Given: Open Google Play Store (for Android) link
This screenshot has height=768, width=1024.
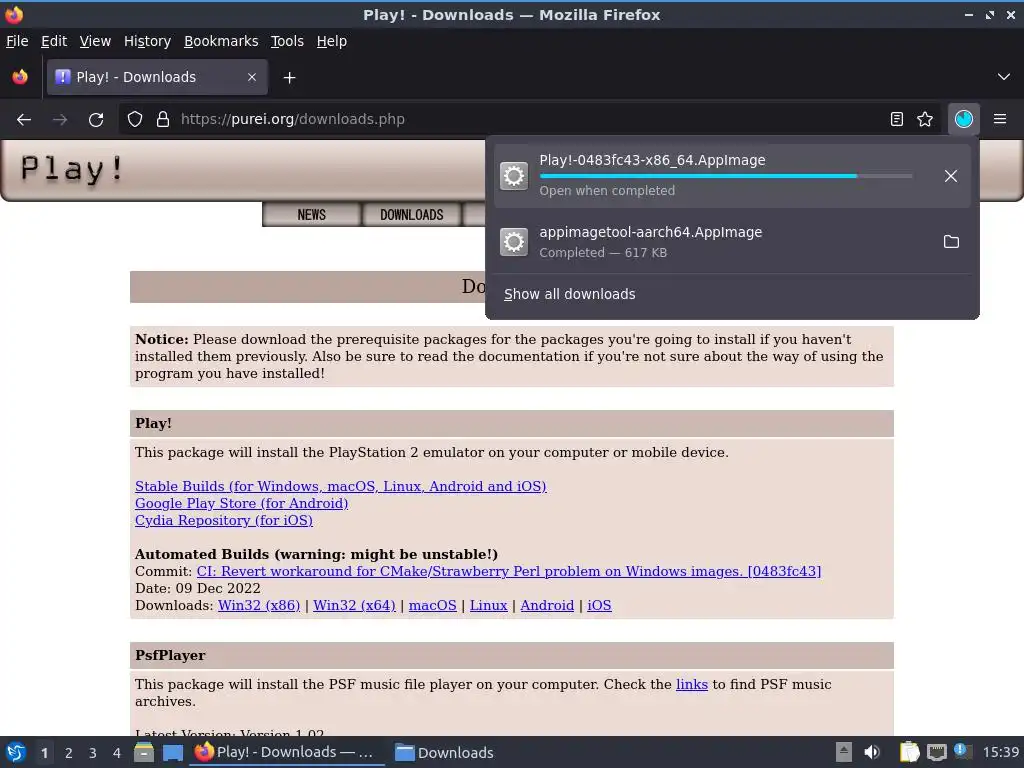Looking at the screenshot, I should [242, 504].
